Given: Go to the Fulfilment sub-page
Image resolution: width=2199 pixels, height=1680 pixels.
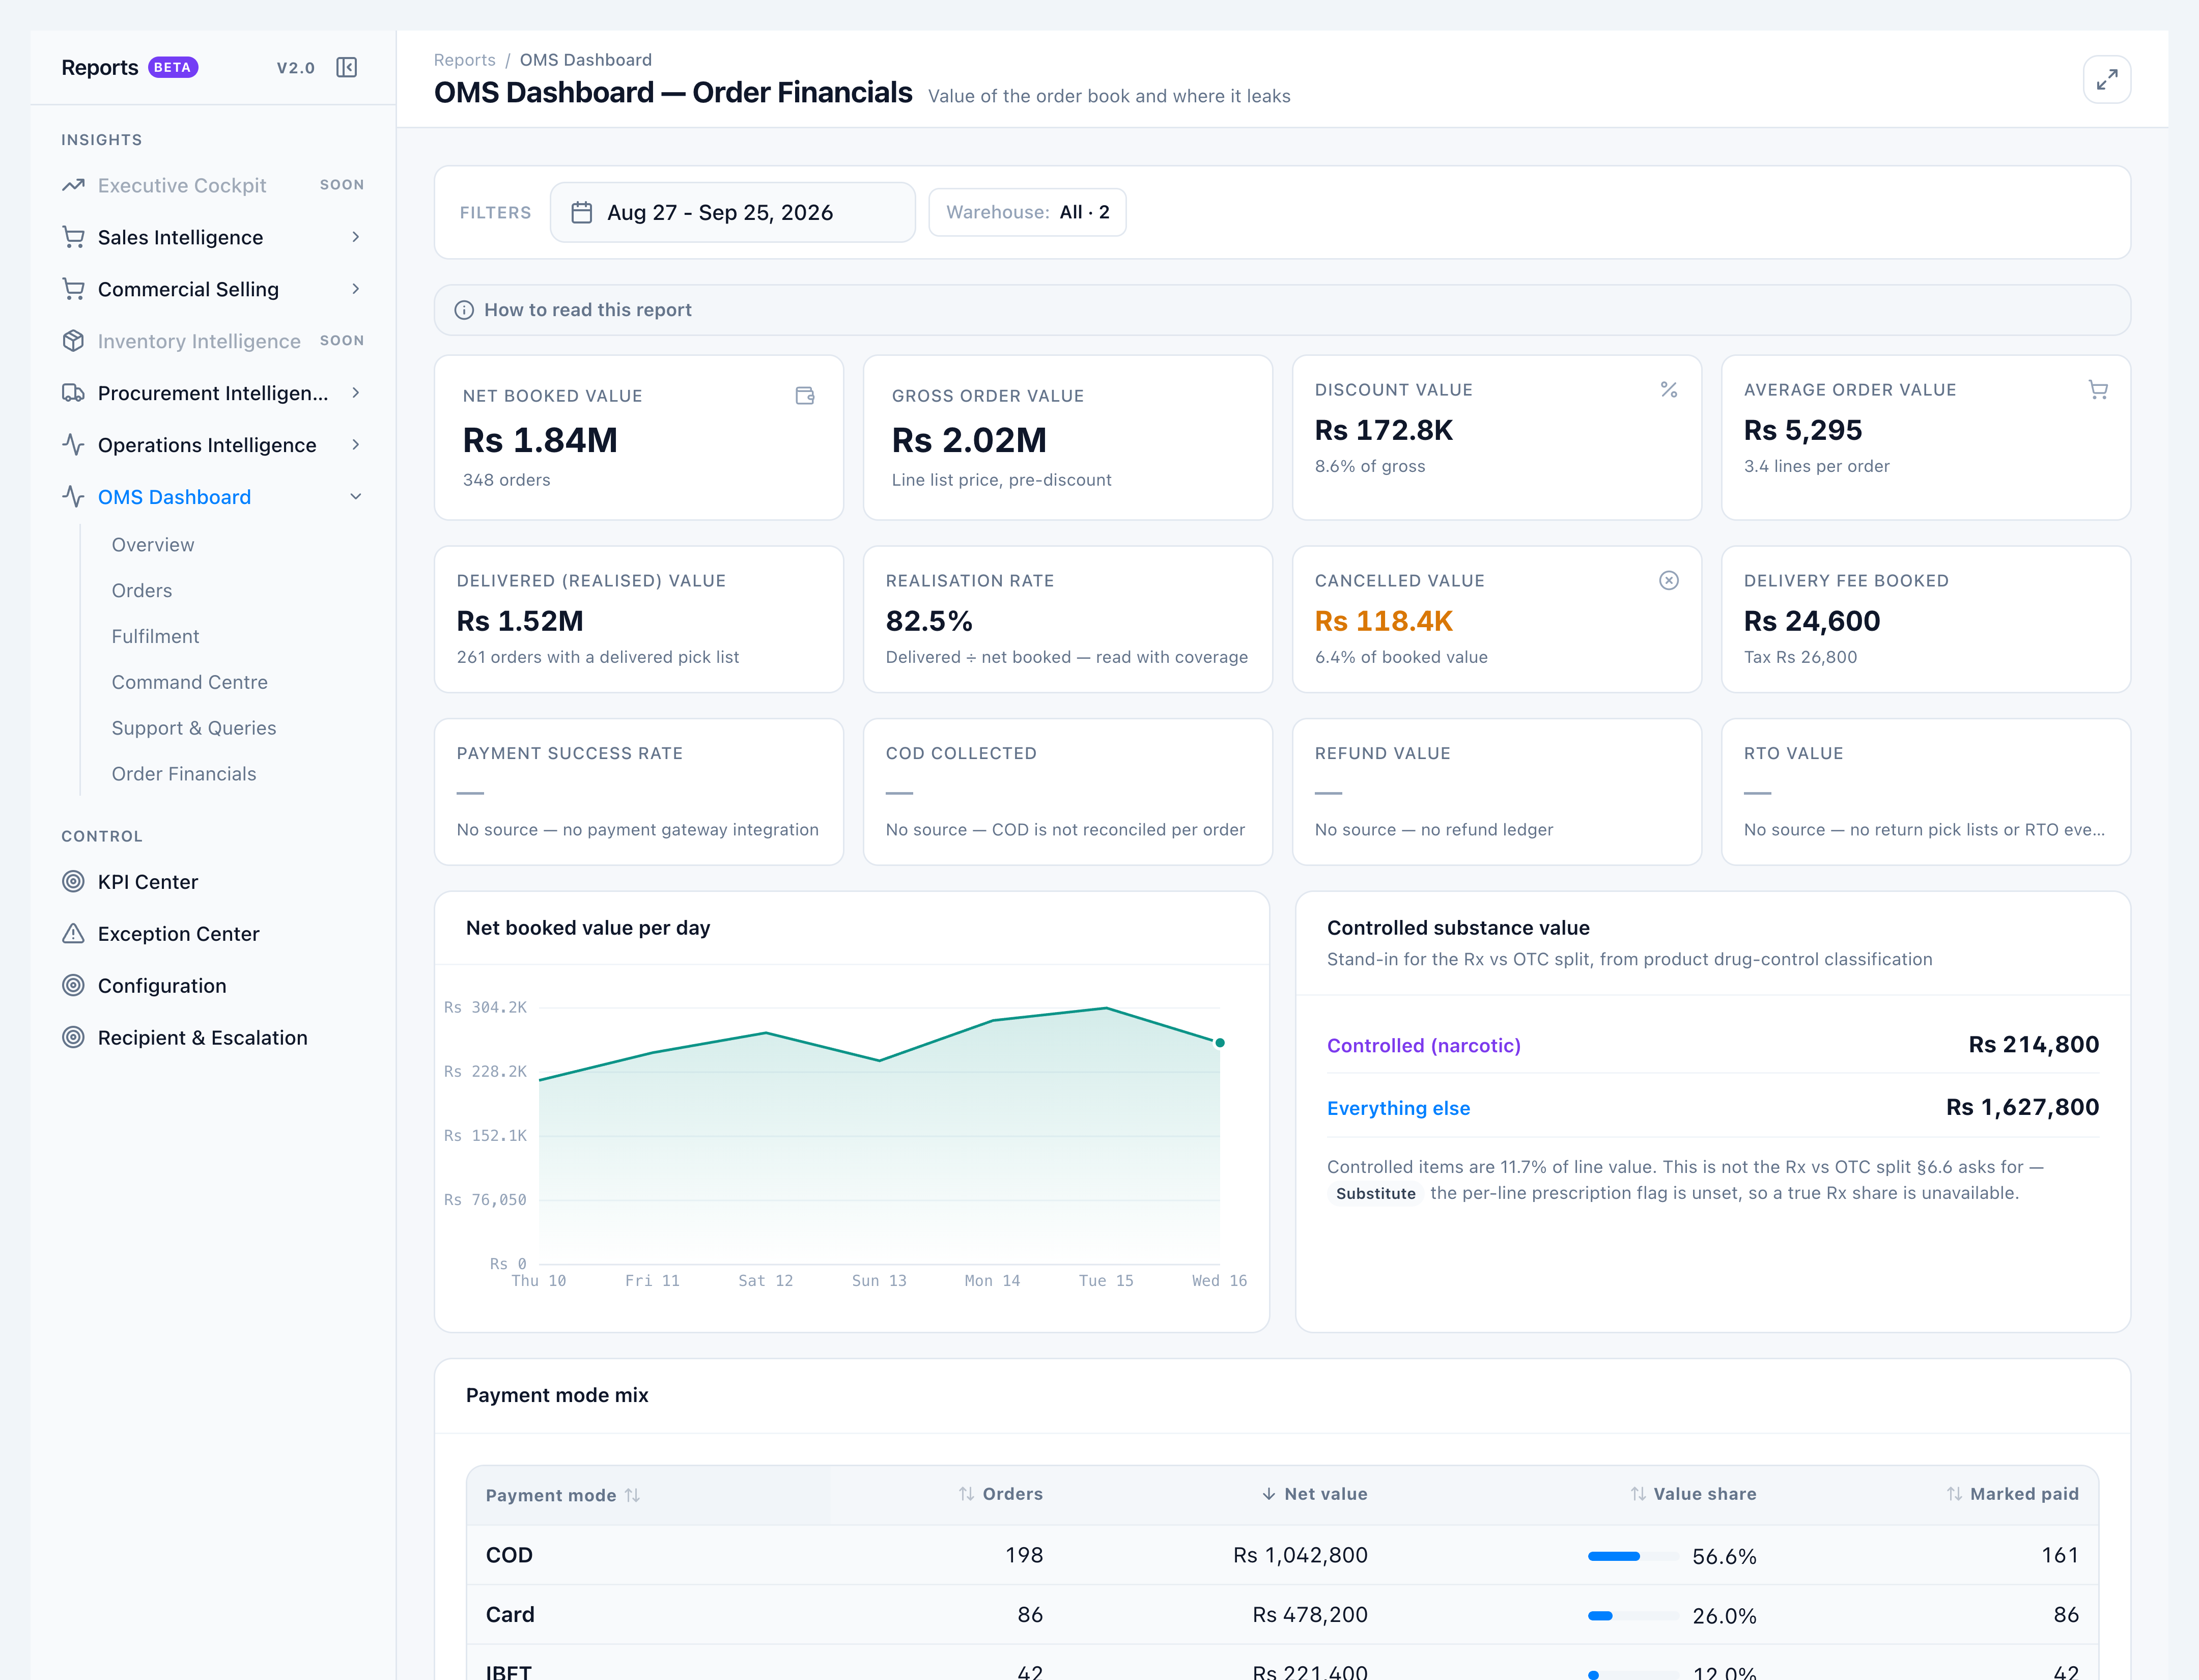Looking at the screenshot, I should tap(155, 637).
